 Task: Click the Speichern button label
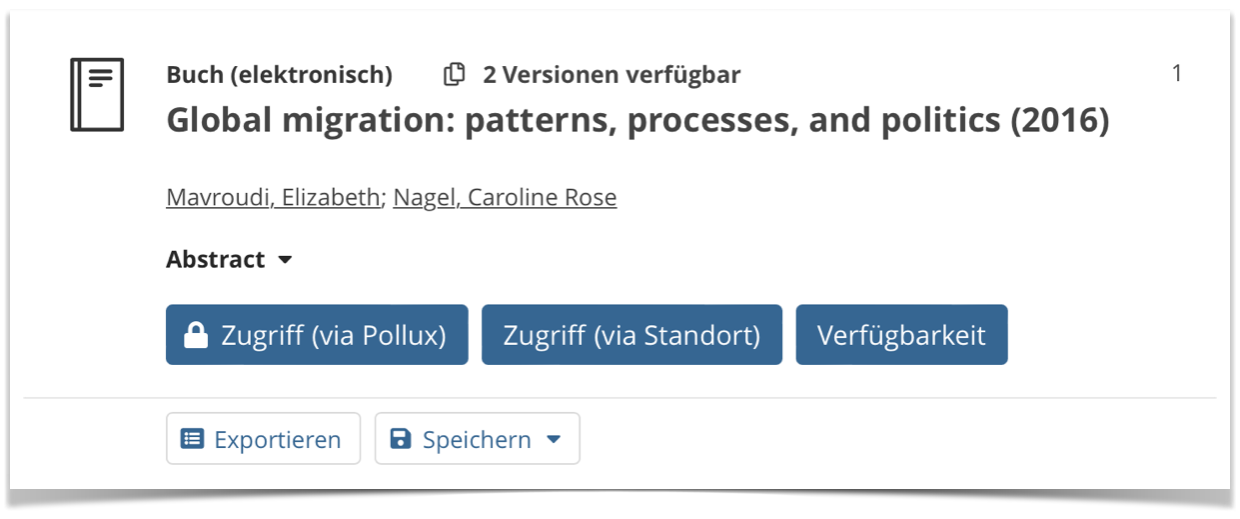[477, 439]
